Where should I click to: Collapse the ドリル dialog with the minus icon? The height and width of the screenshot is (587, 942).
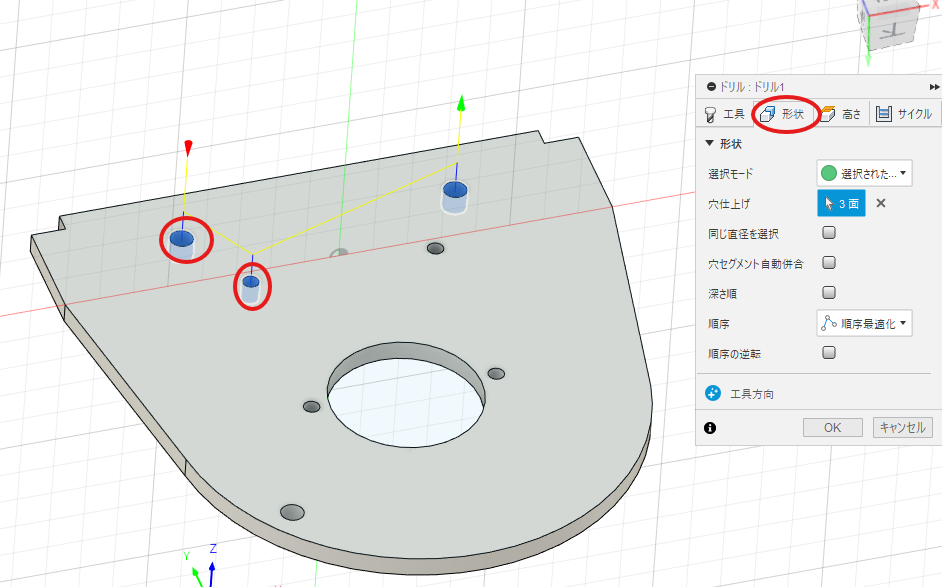(711, 87)
